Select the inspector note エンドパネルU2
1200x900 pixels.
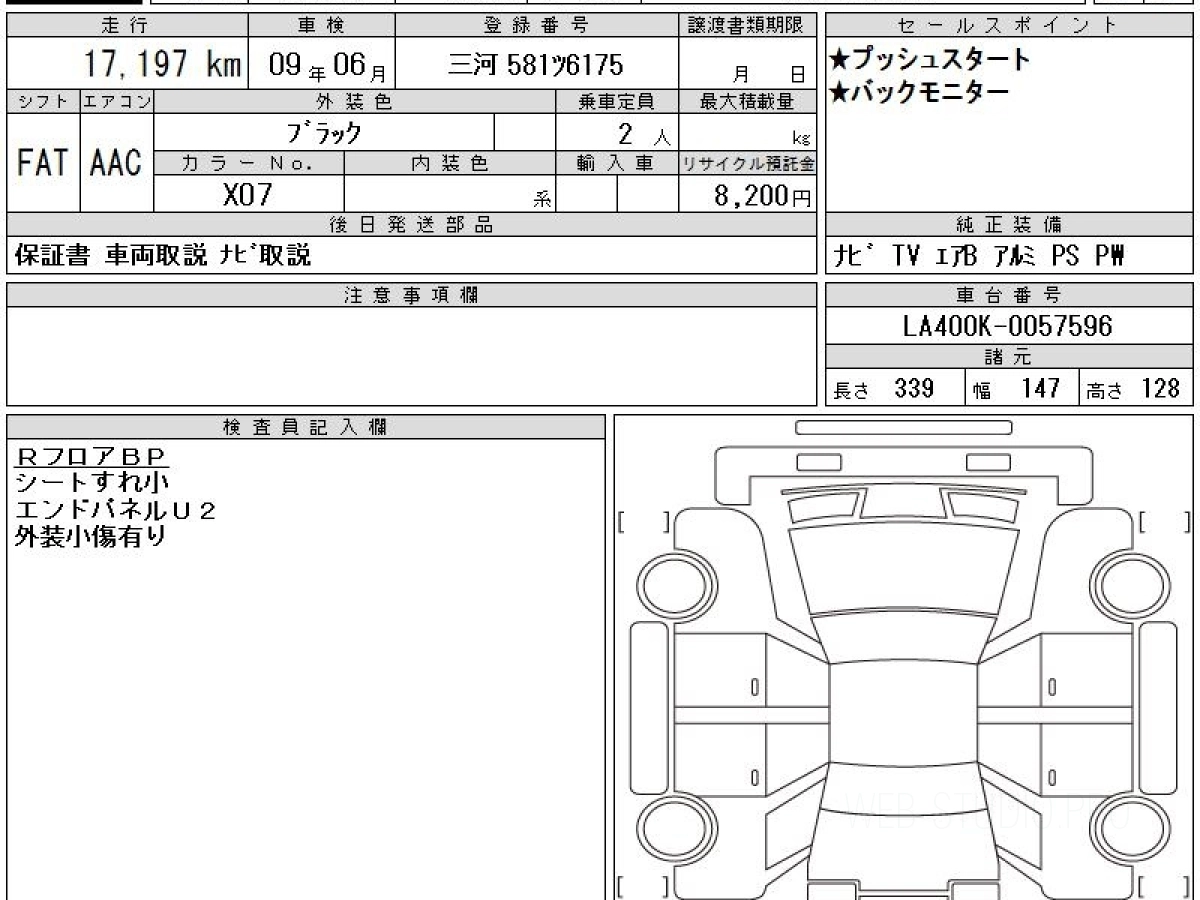coord(116,509)
